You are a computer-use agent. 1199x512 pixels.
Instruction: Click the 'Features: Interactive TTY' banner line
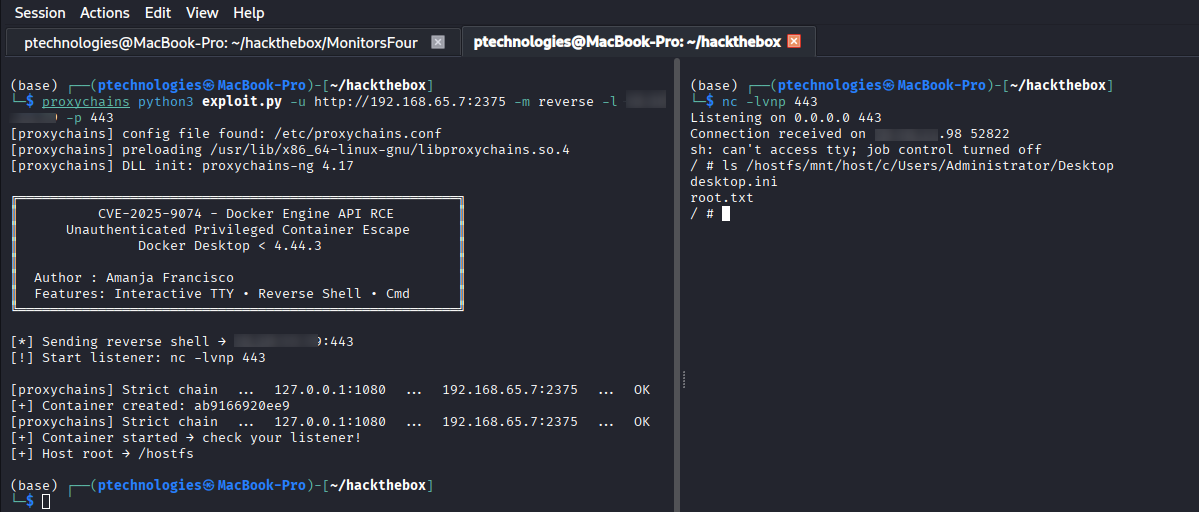(222, 294)
